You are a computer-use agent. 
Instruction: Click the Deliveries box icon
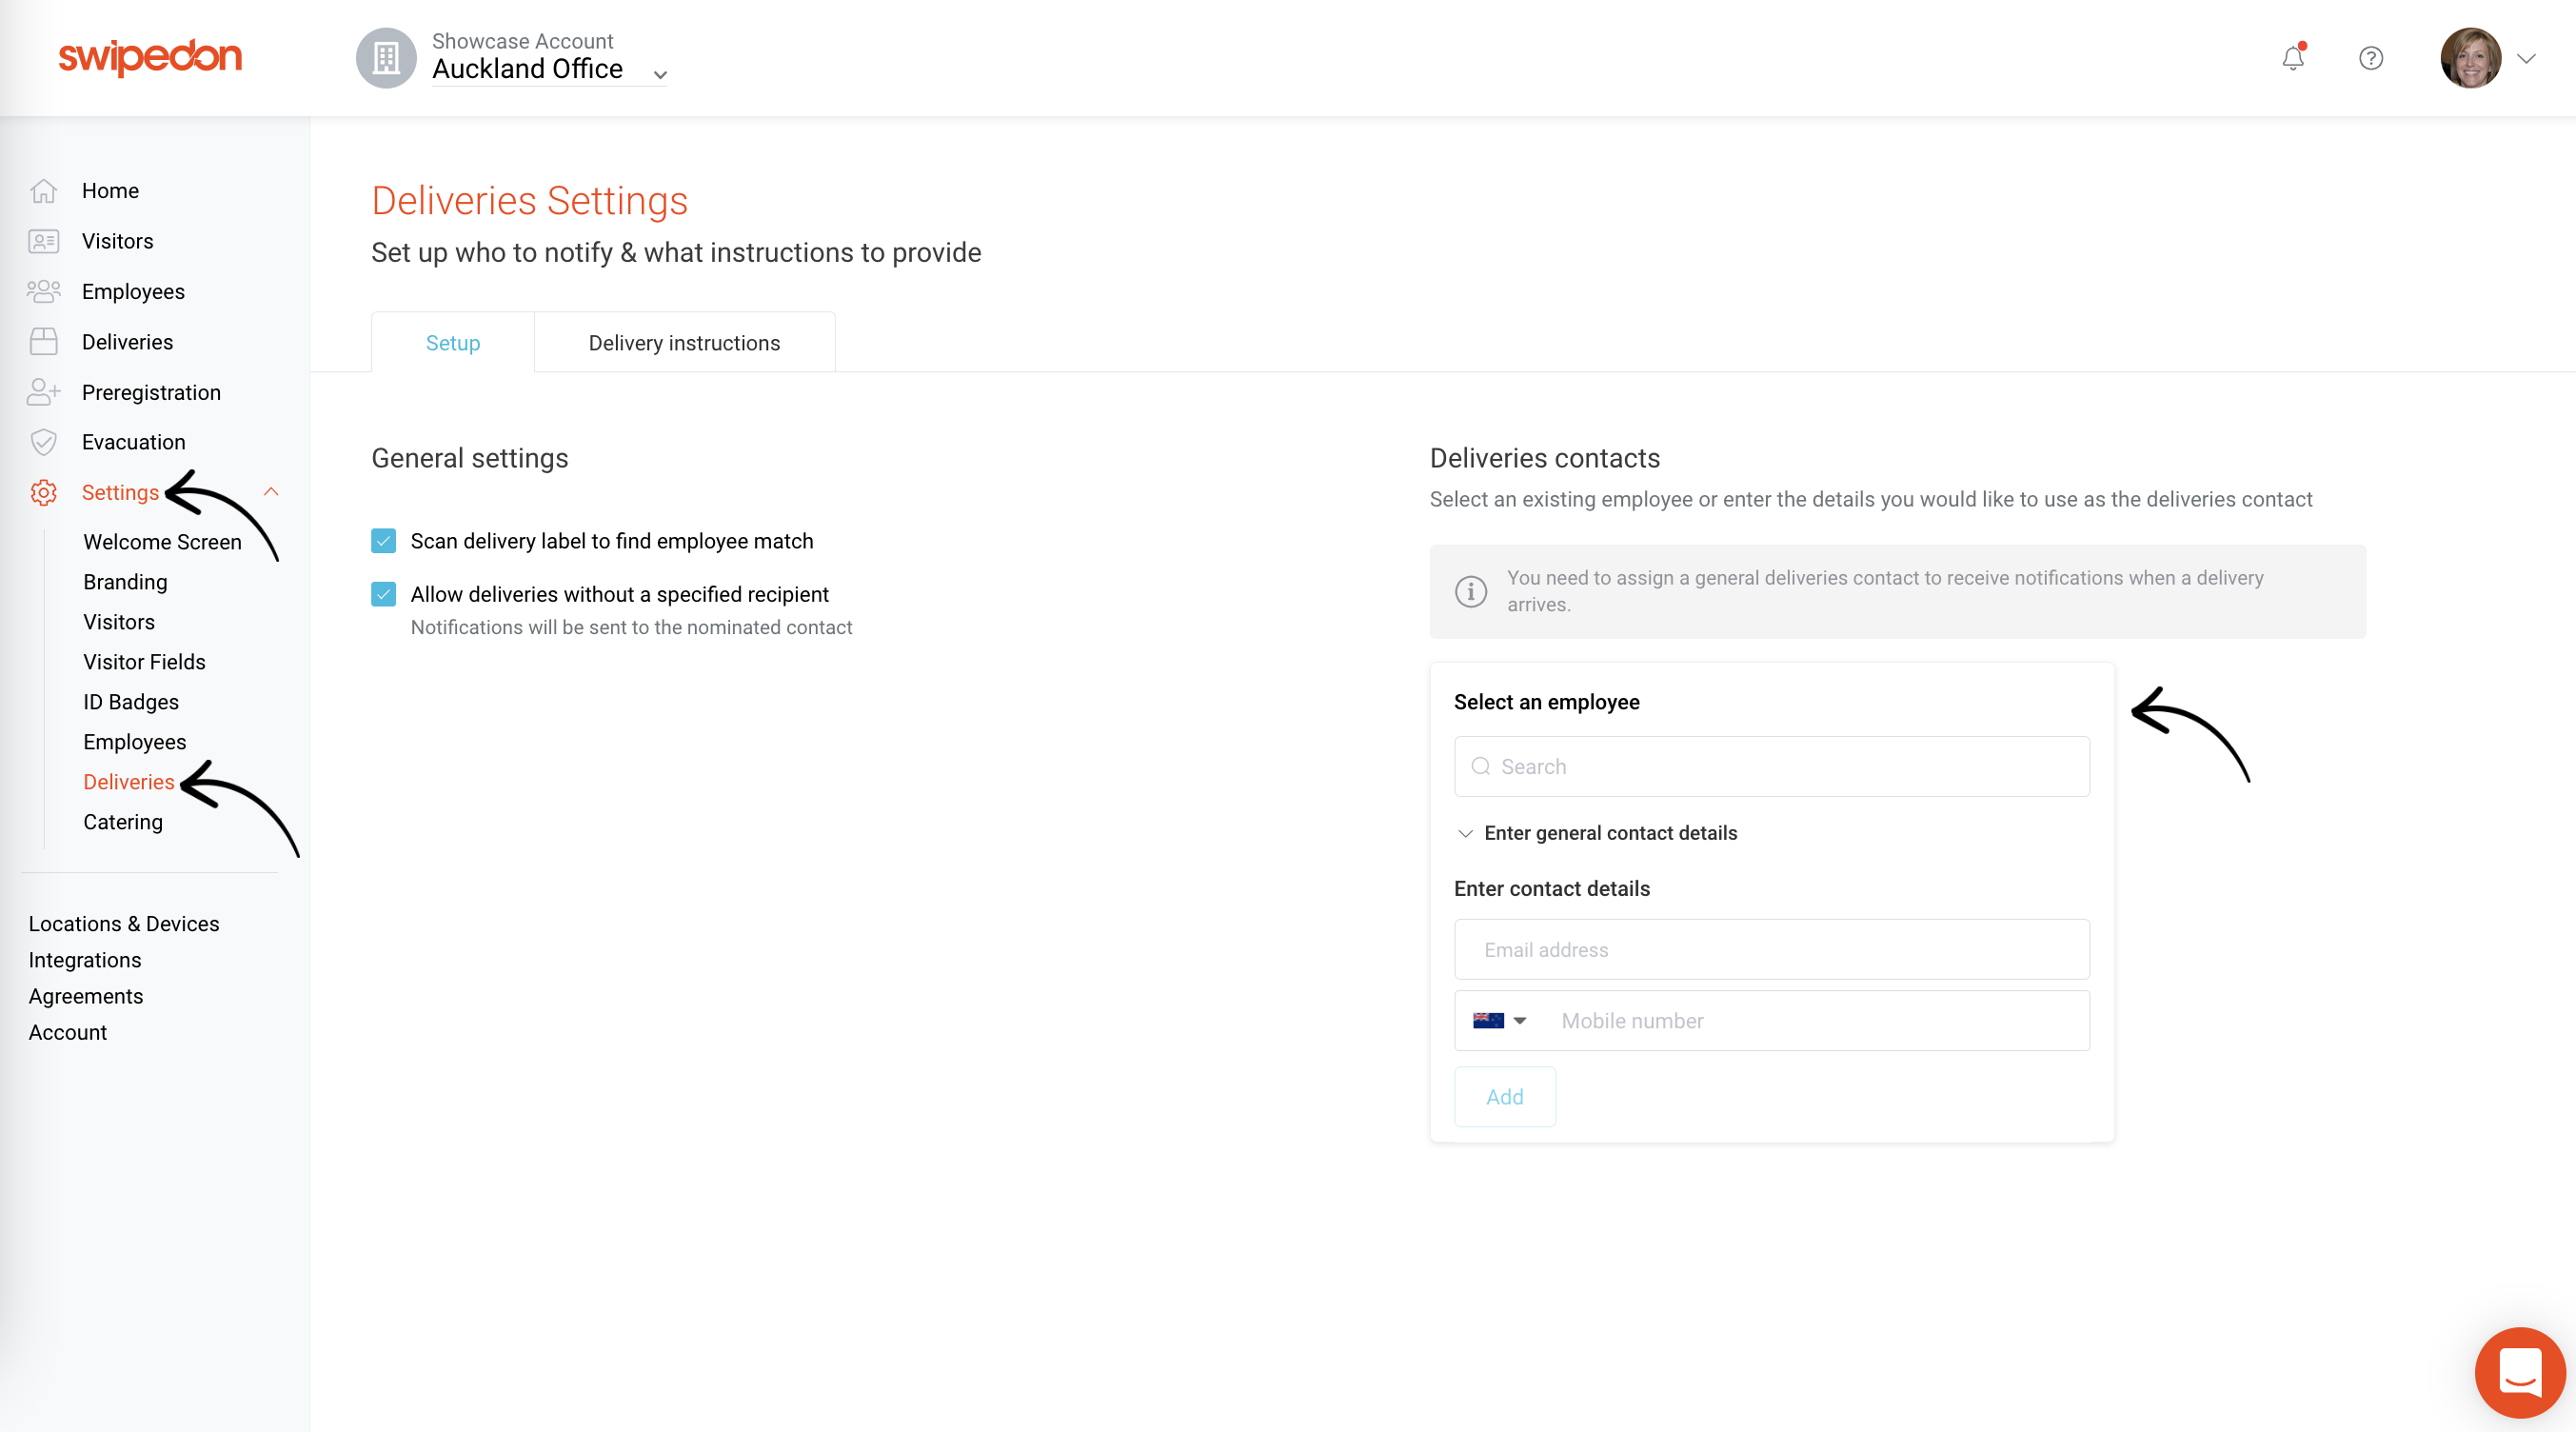[x=43, y=342]
